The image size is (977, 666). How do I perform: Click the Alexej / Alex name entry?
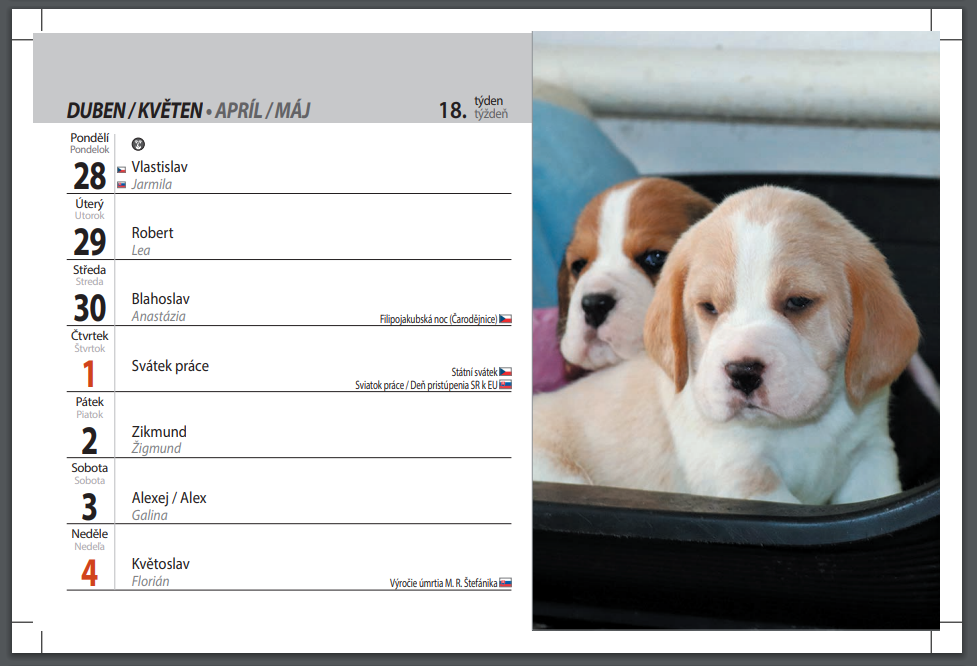169,498
